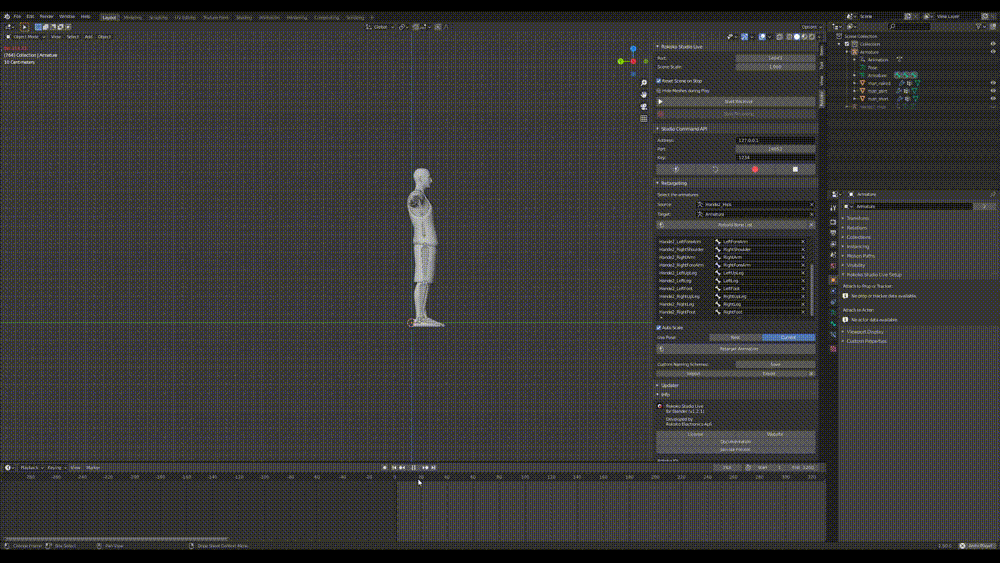Open the timeline Marker menu
The height and width of the screenshot is (563, 1000).
point(93,468)
